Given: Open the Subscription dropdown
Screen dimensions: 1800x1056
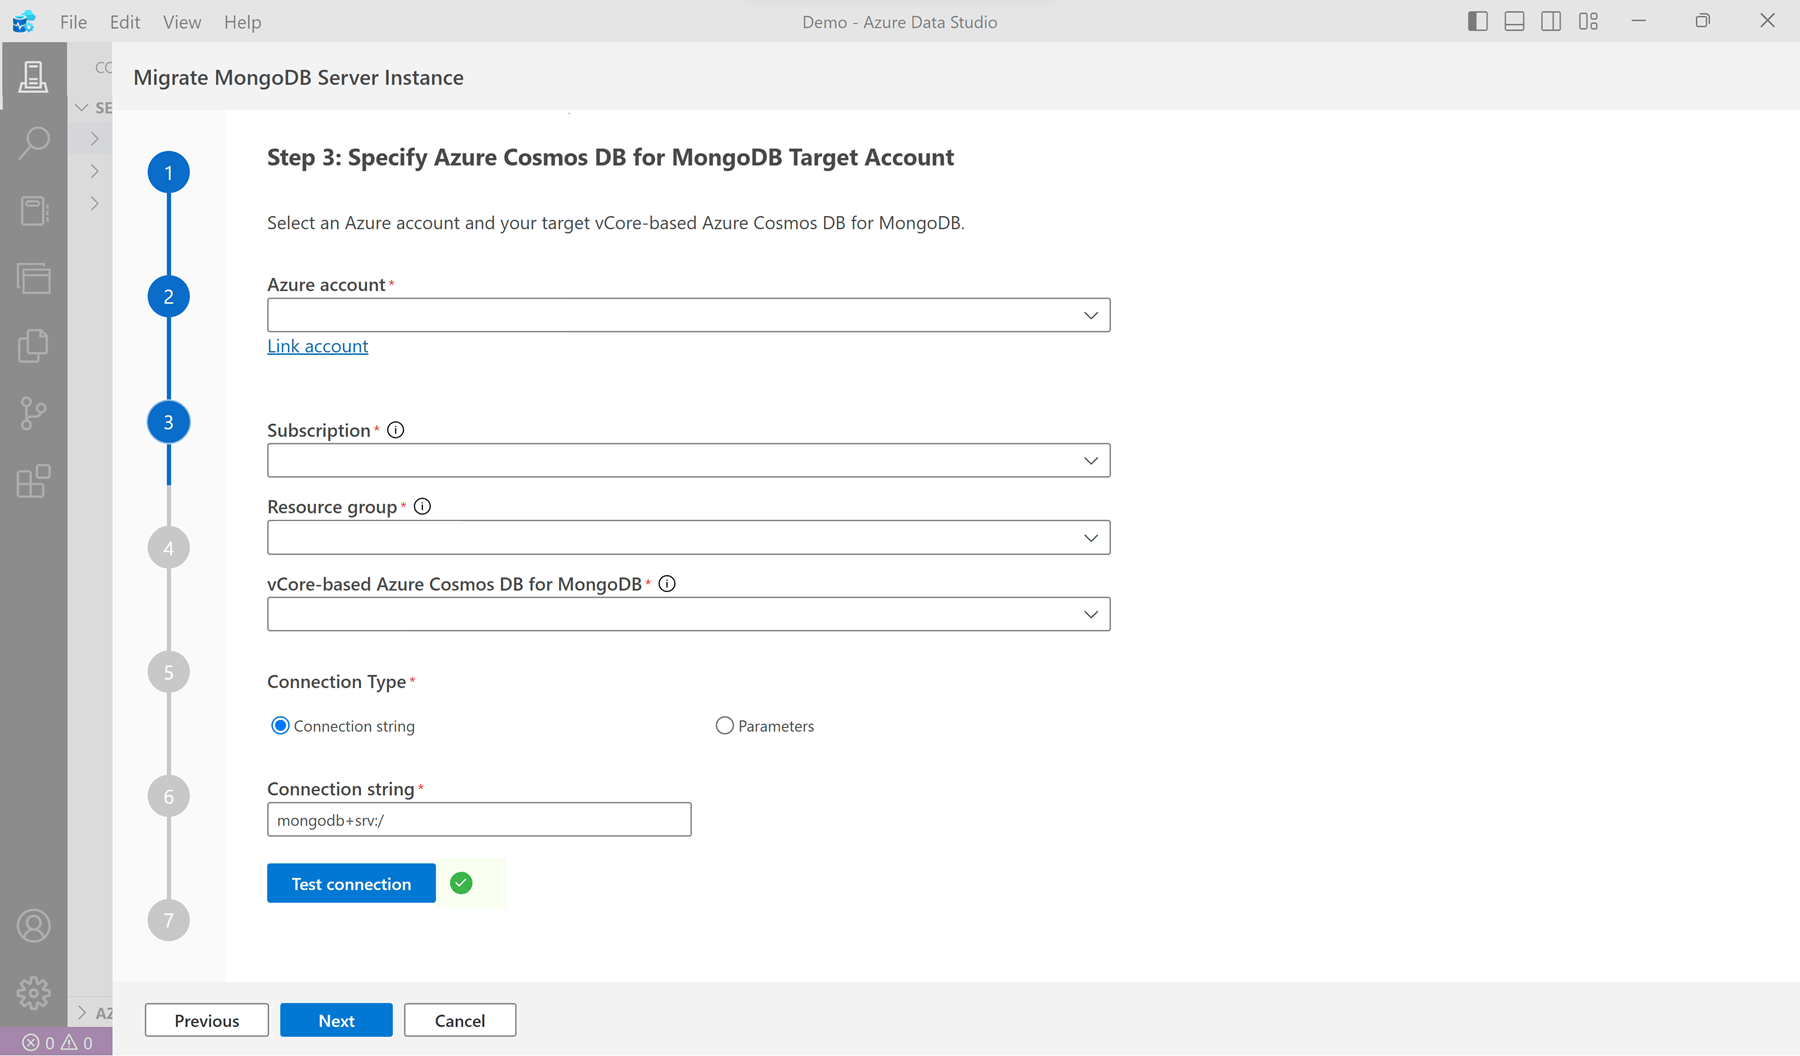Looking at the screenshot, I should [x=688, y=460].
